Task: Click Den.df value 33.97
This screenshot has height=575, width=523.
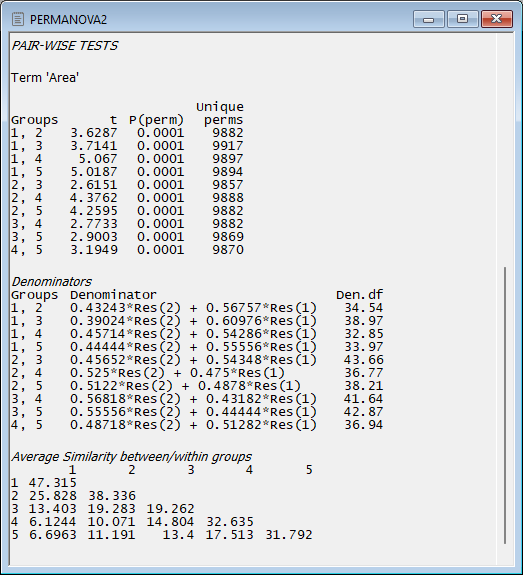Action: [363, 347]
